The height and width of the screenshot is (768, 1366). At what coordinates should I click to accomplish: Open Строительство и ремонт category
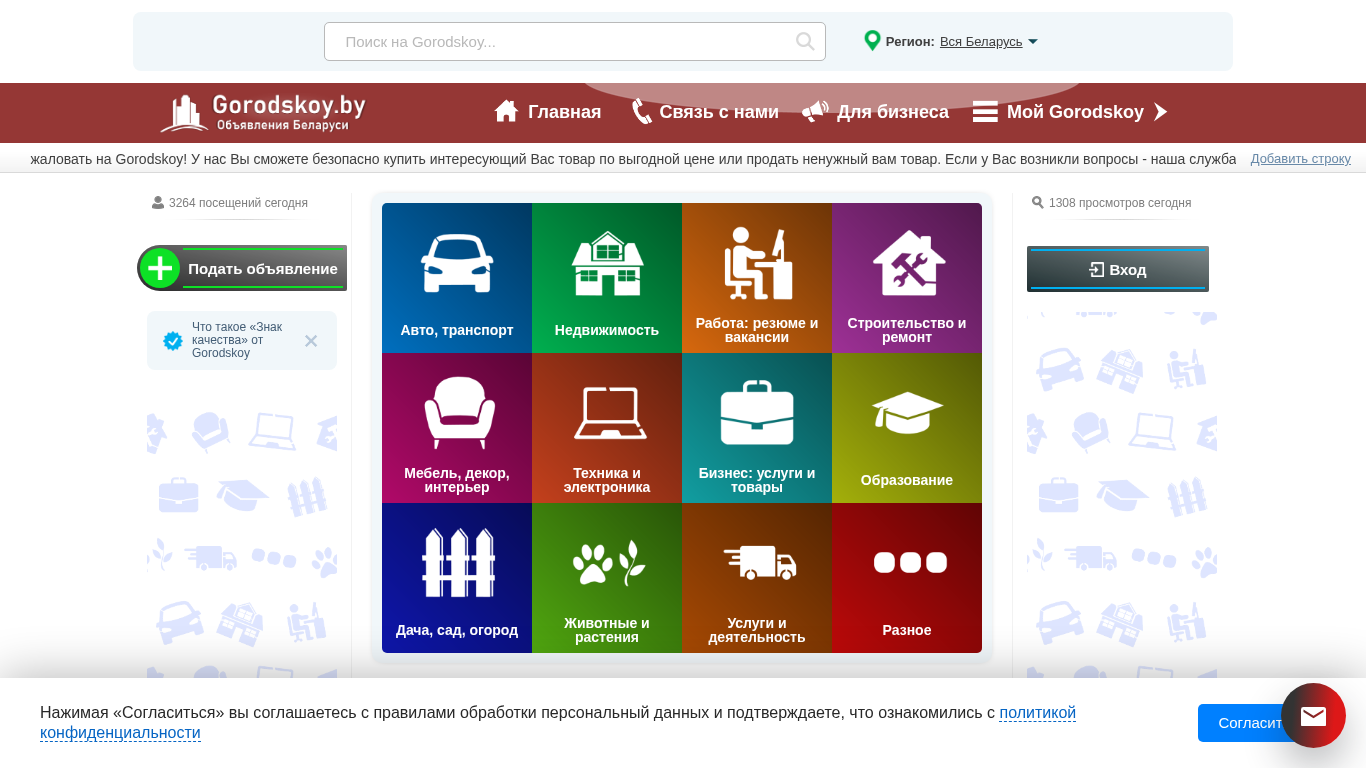(x=907, y=278)
